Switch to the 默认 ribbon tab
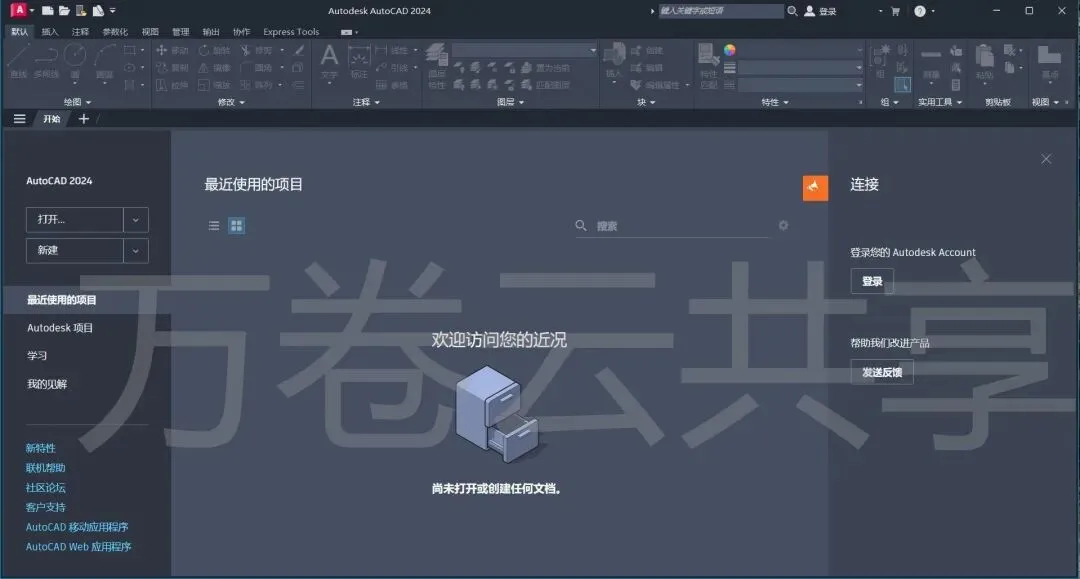Screen dimensions: 1080x579 tap(19, 32)
